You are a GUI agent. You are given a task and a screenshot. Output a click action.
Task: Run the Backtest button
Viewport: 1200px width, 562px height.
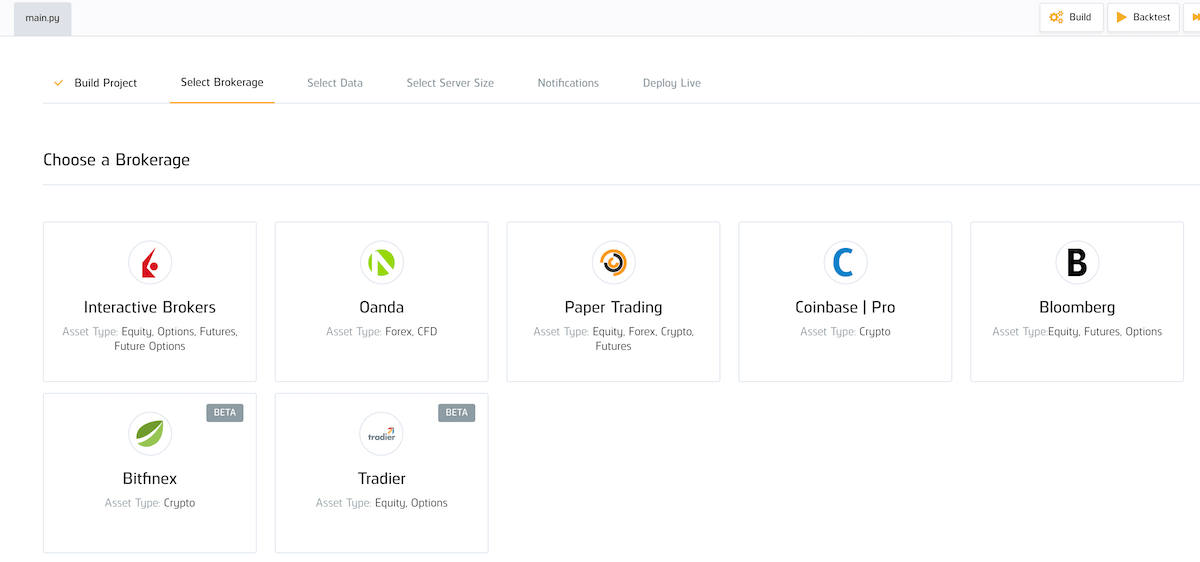[1143, 17]
